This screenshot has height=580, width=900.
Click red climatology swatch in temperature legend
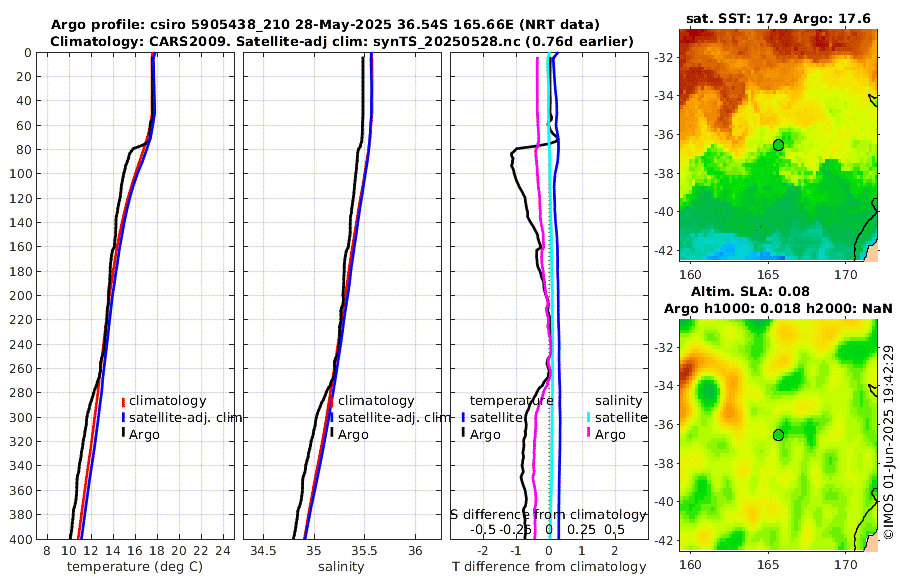pos(123,401)
